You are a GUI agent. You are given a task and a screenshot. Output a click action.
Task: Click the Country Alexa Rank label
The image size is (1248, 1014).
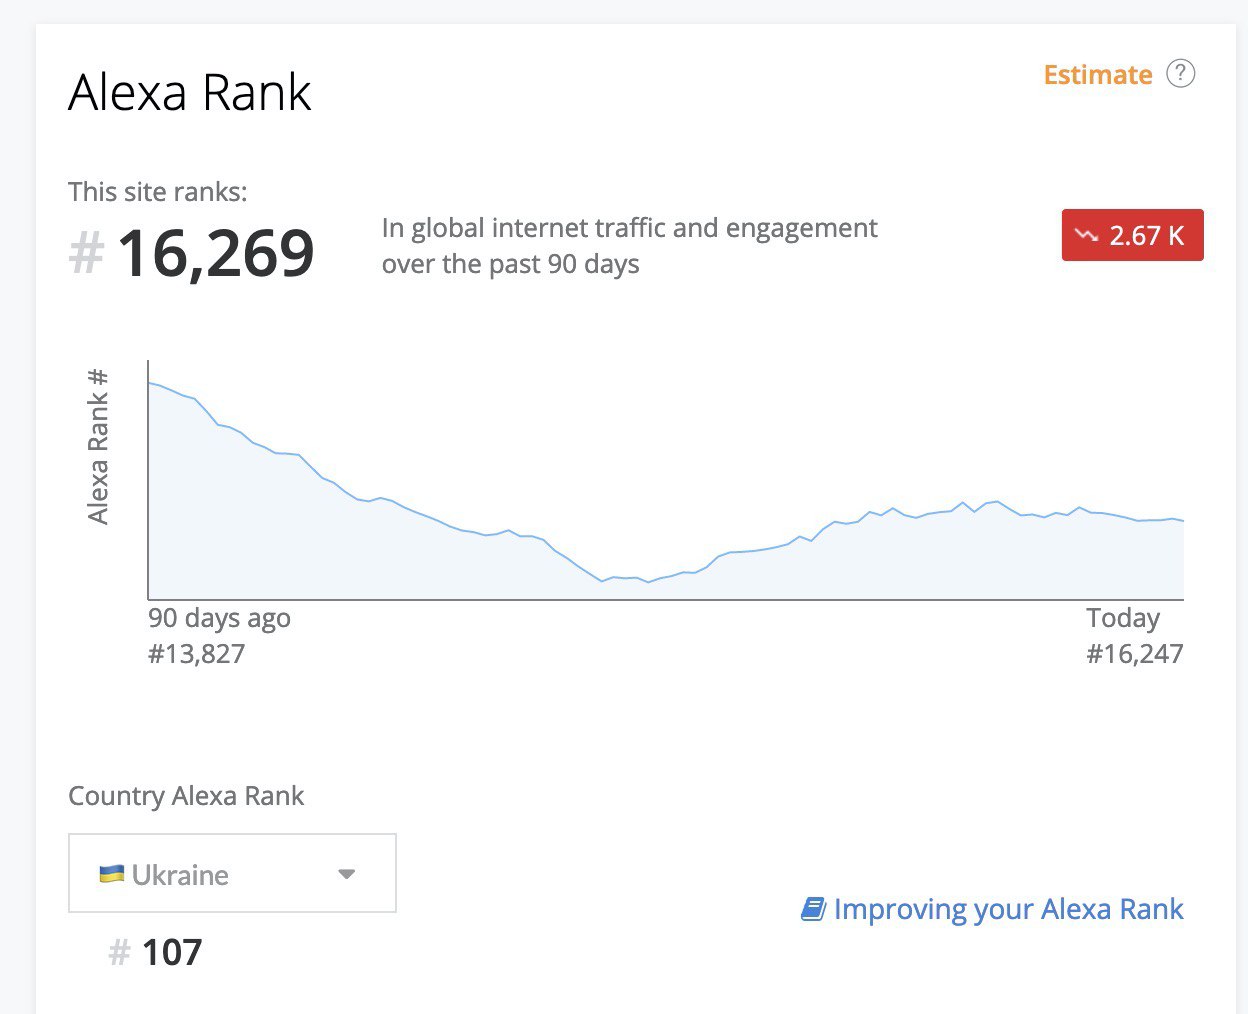pyautogui.click(x=186, y=796)
